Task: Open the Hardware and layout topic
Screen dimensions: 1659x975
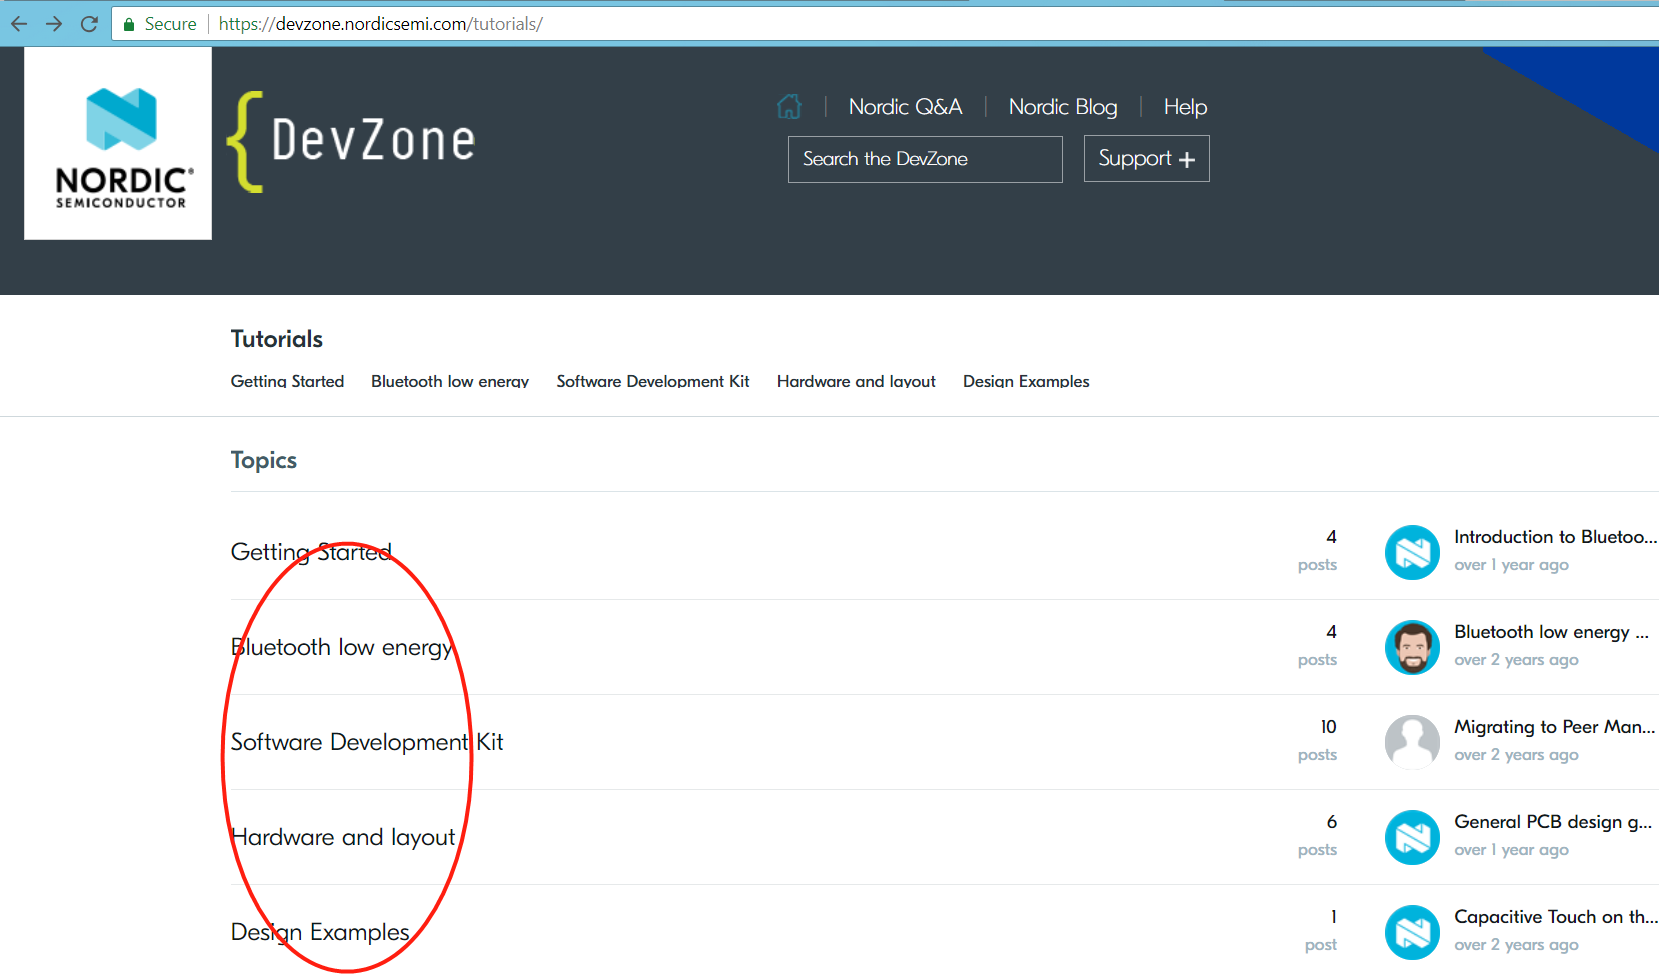Action: pos(343,837)
